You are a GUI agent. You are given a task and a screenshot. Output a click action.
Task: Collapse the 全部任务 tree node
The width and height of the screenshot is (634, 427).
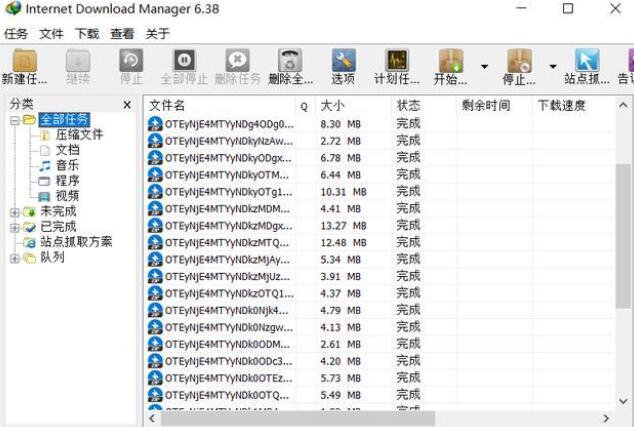click(14, 120)
